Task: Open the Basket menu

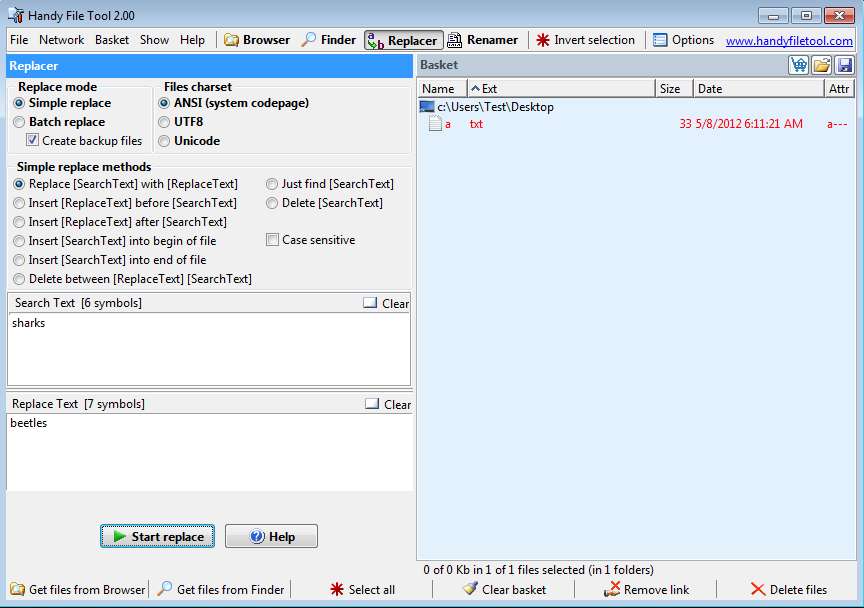Action: click(x=112, y=40)
